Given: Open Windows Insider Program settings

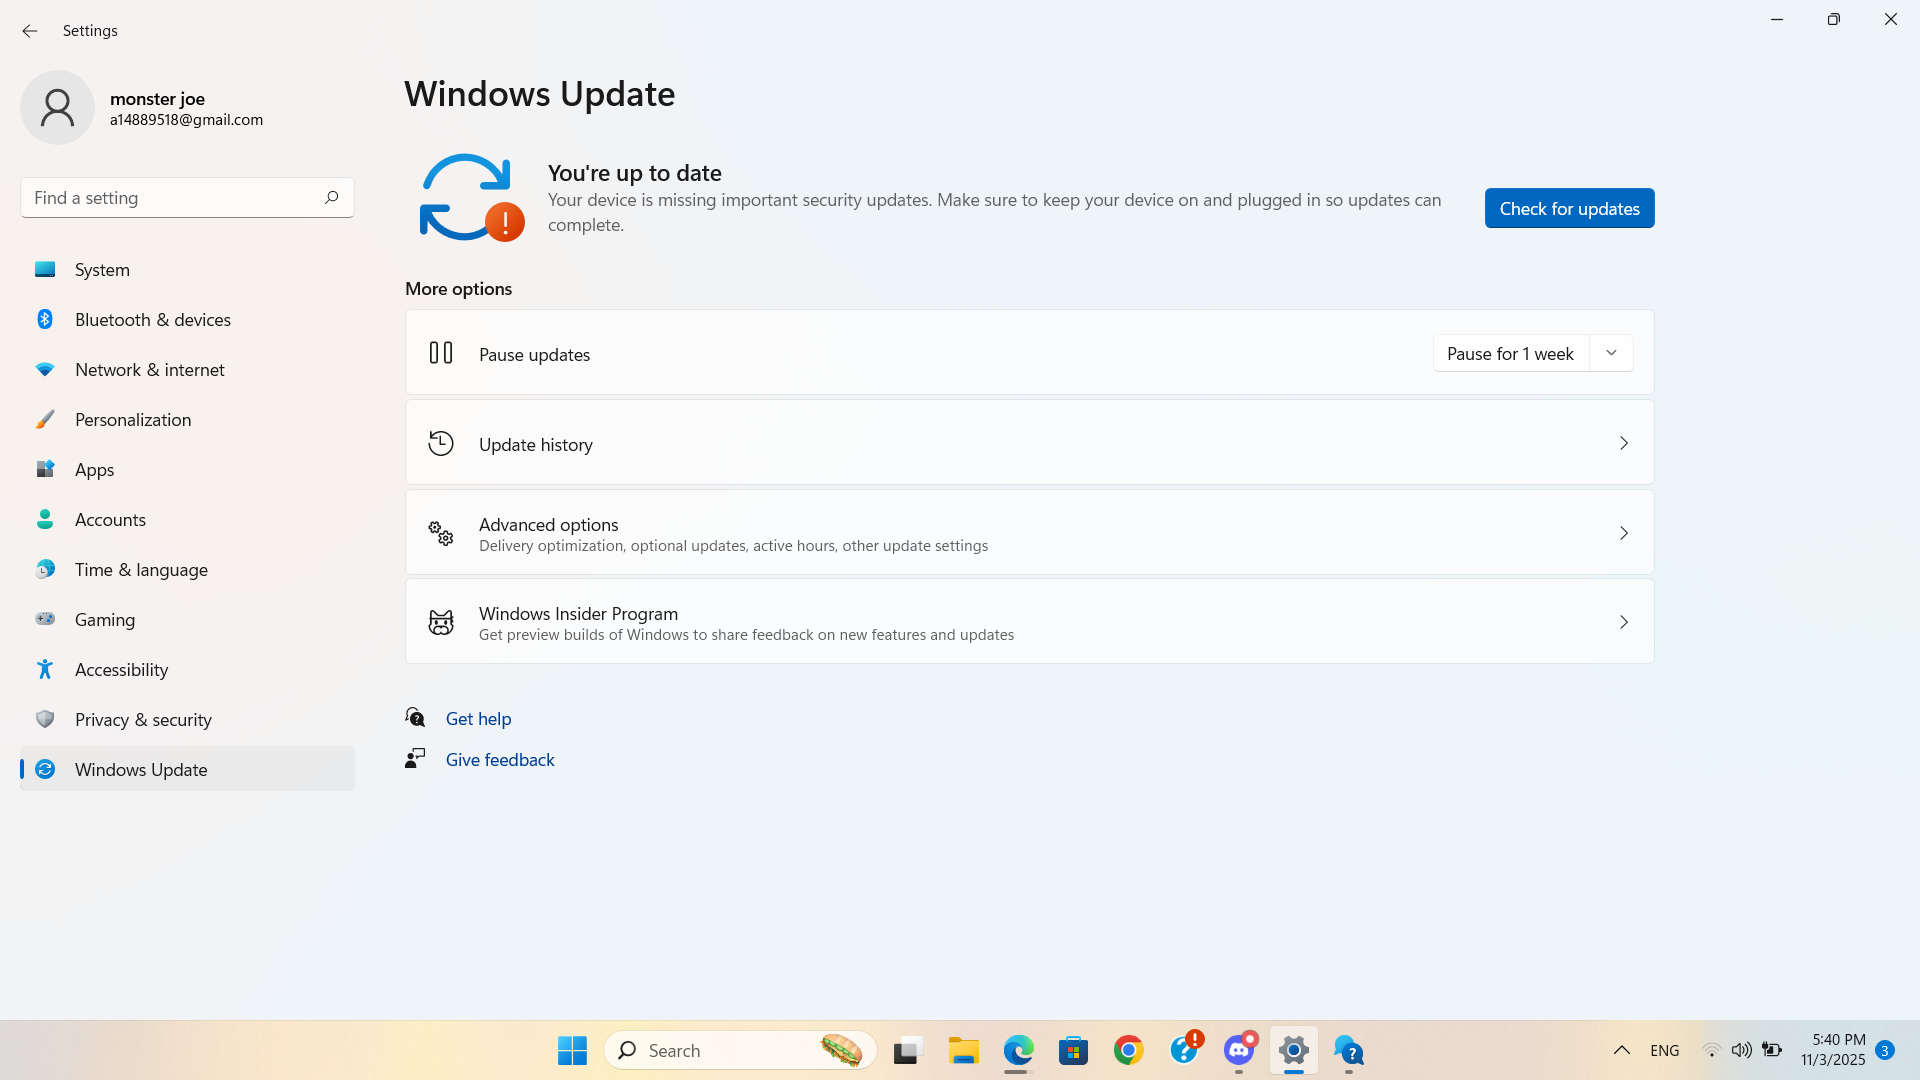Looking at the screenshot, I should pyautogui.click(x=1029, y=622).
